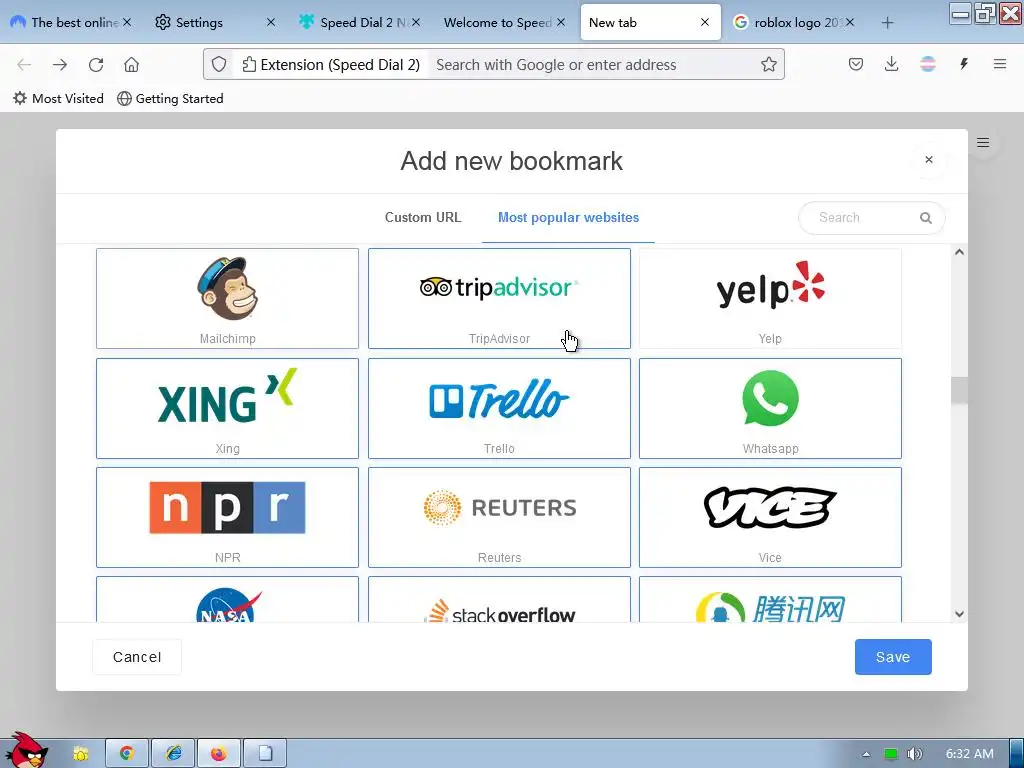Image resolution: width=1024 pixels, height=768 pixels.
Task: Select the Reuters website tile
Action: pos(499,517)
